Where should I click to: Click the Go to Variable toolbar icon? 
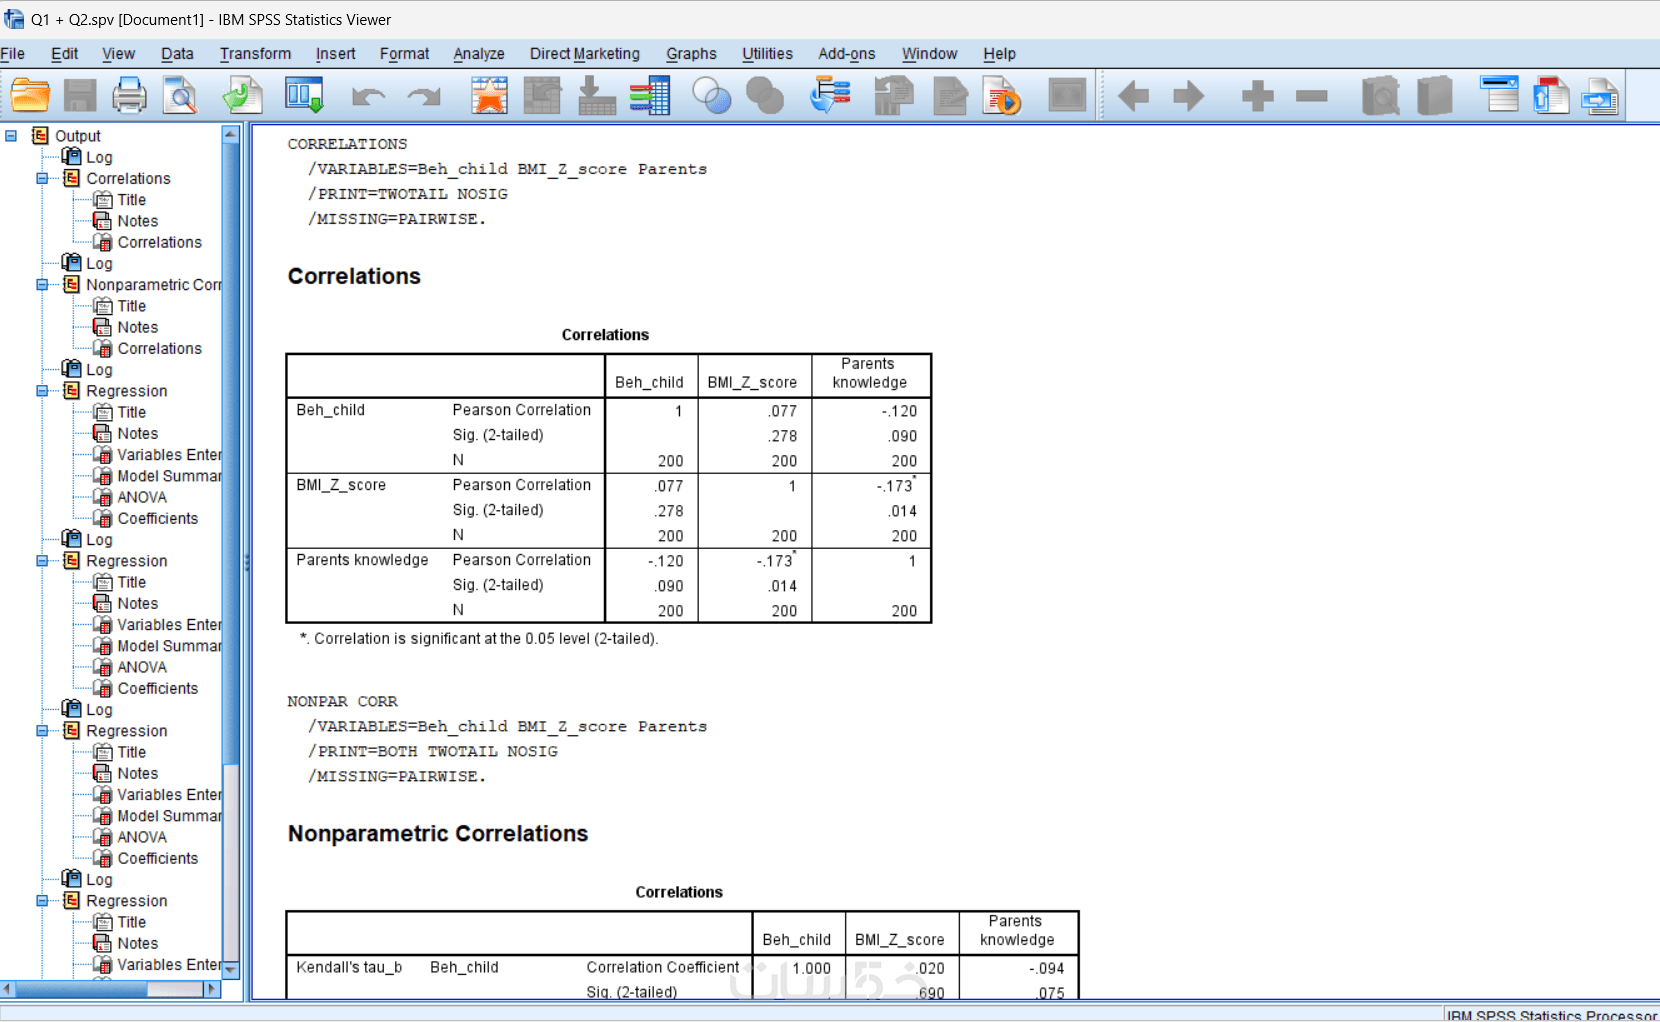[x=596, y=96]
